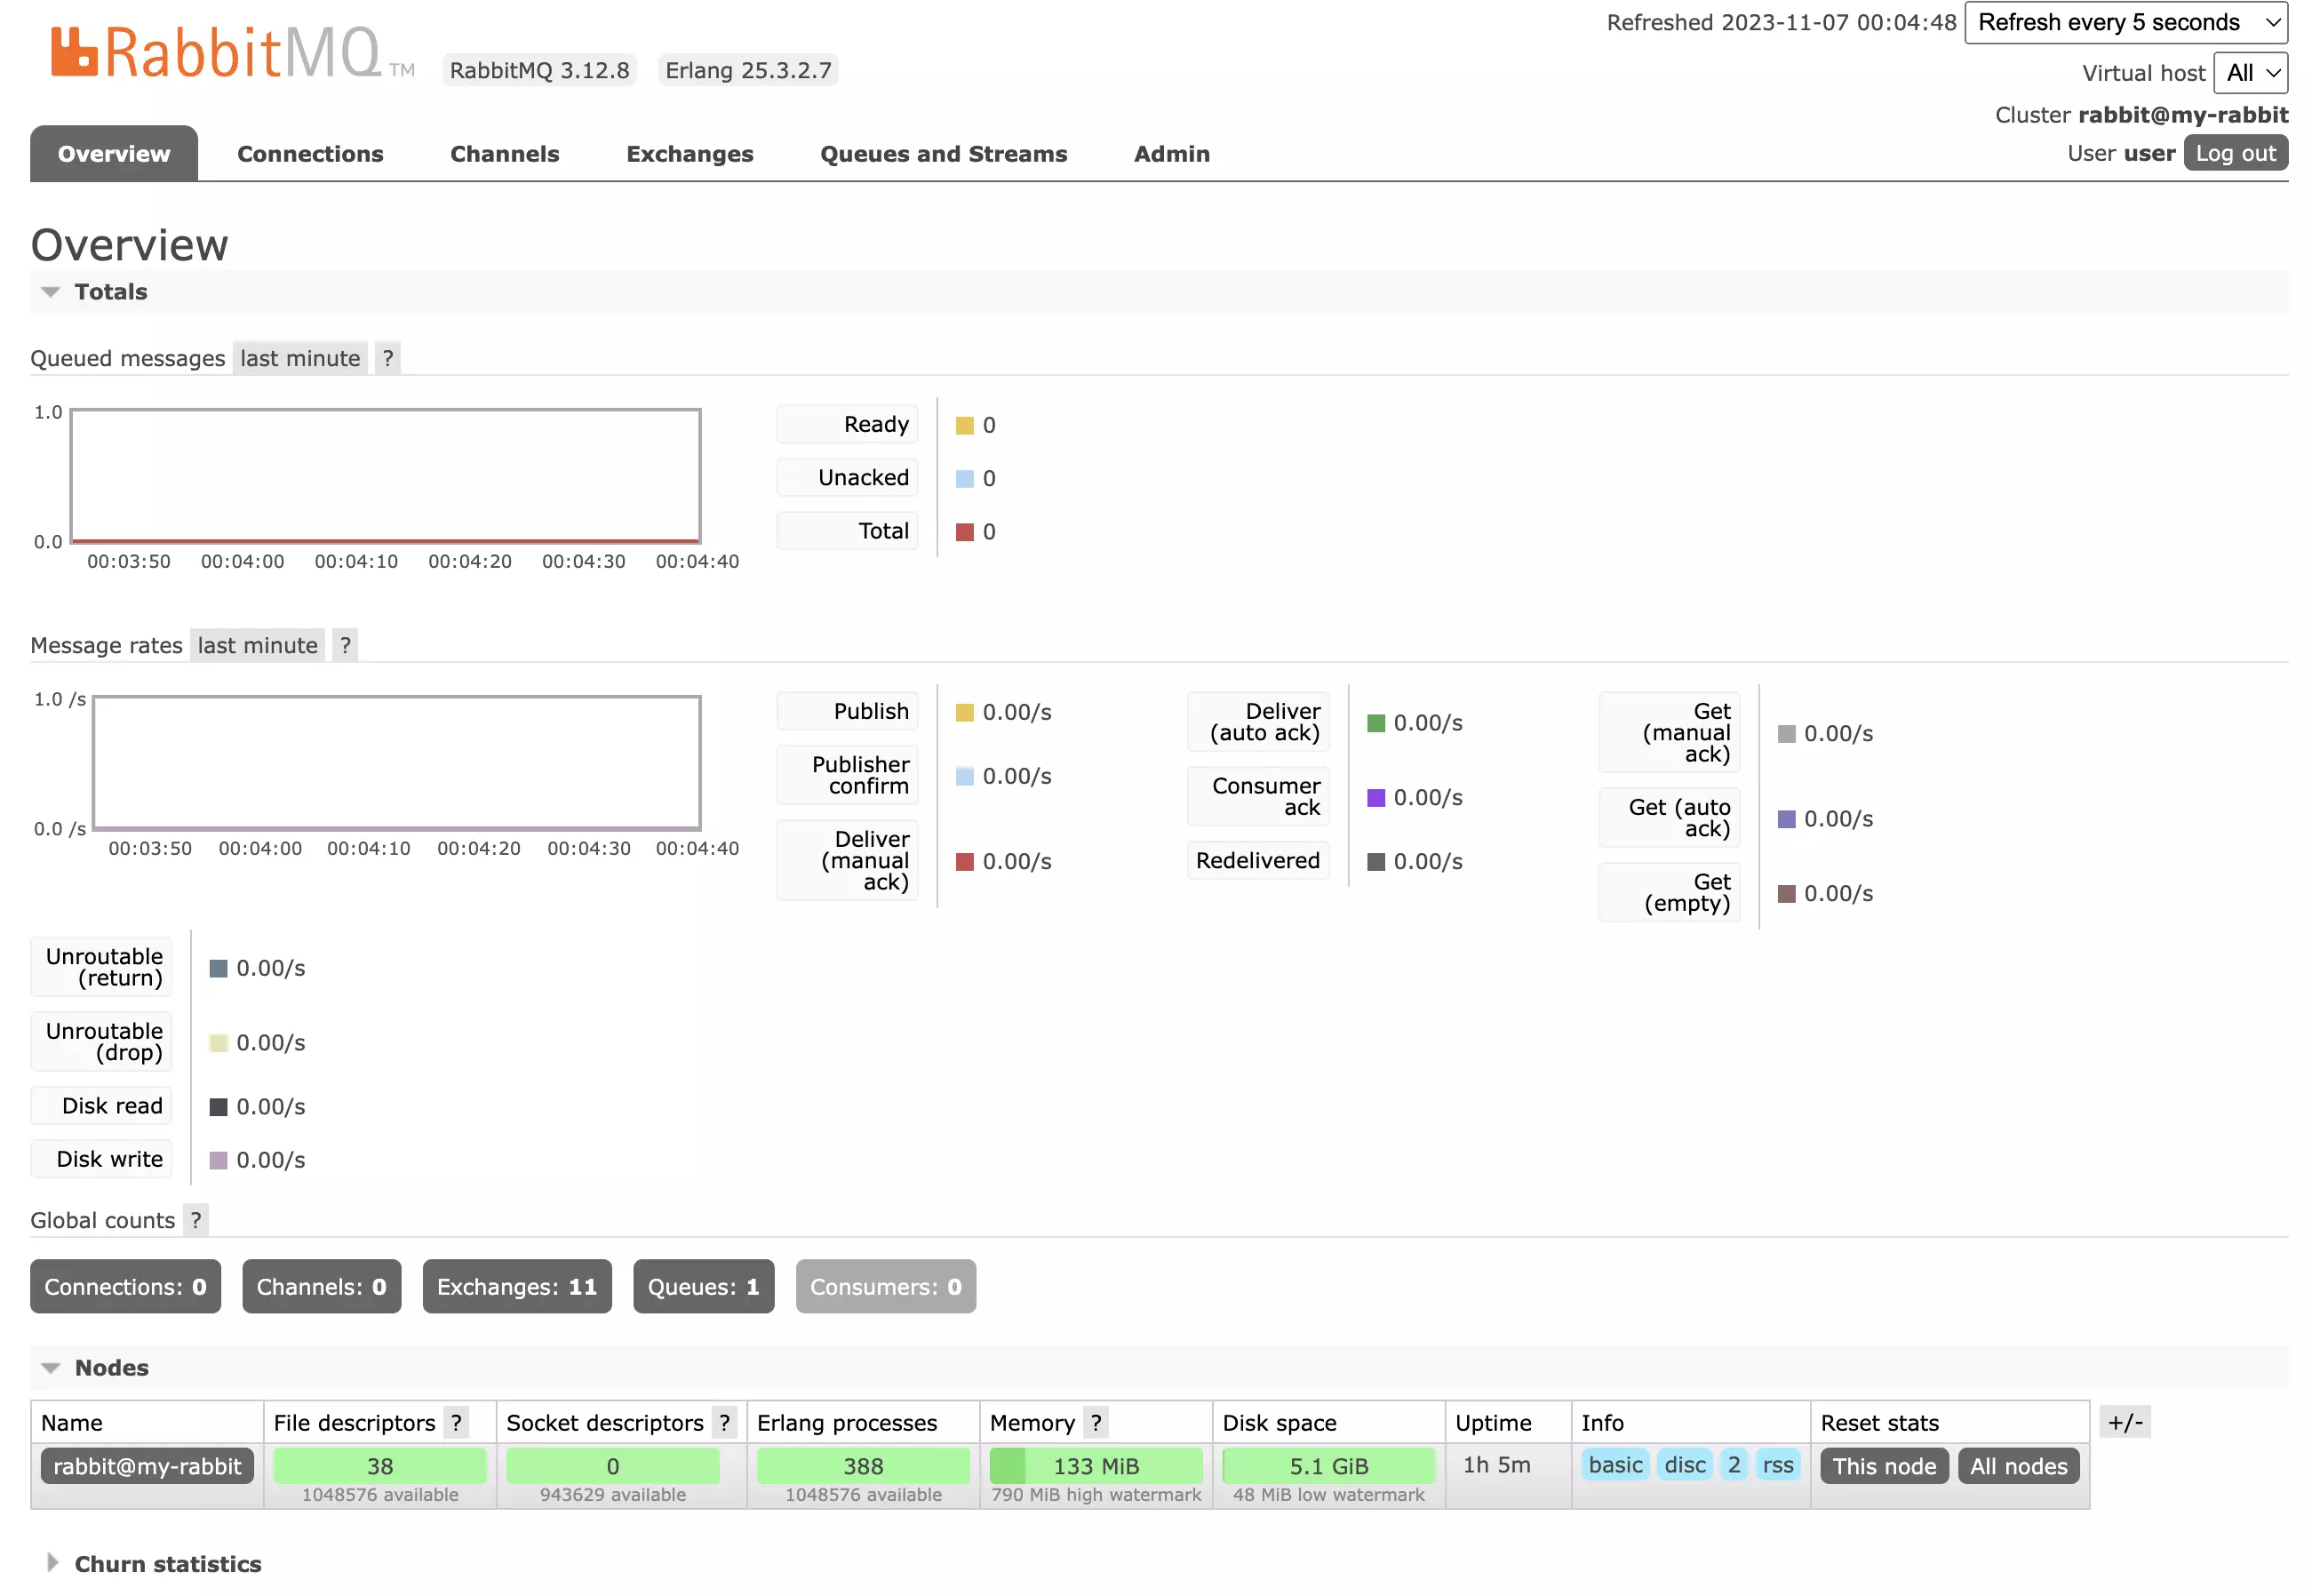Click the basic info tag
2312x1596 pixels.
(x=1615, y=1465)
